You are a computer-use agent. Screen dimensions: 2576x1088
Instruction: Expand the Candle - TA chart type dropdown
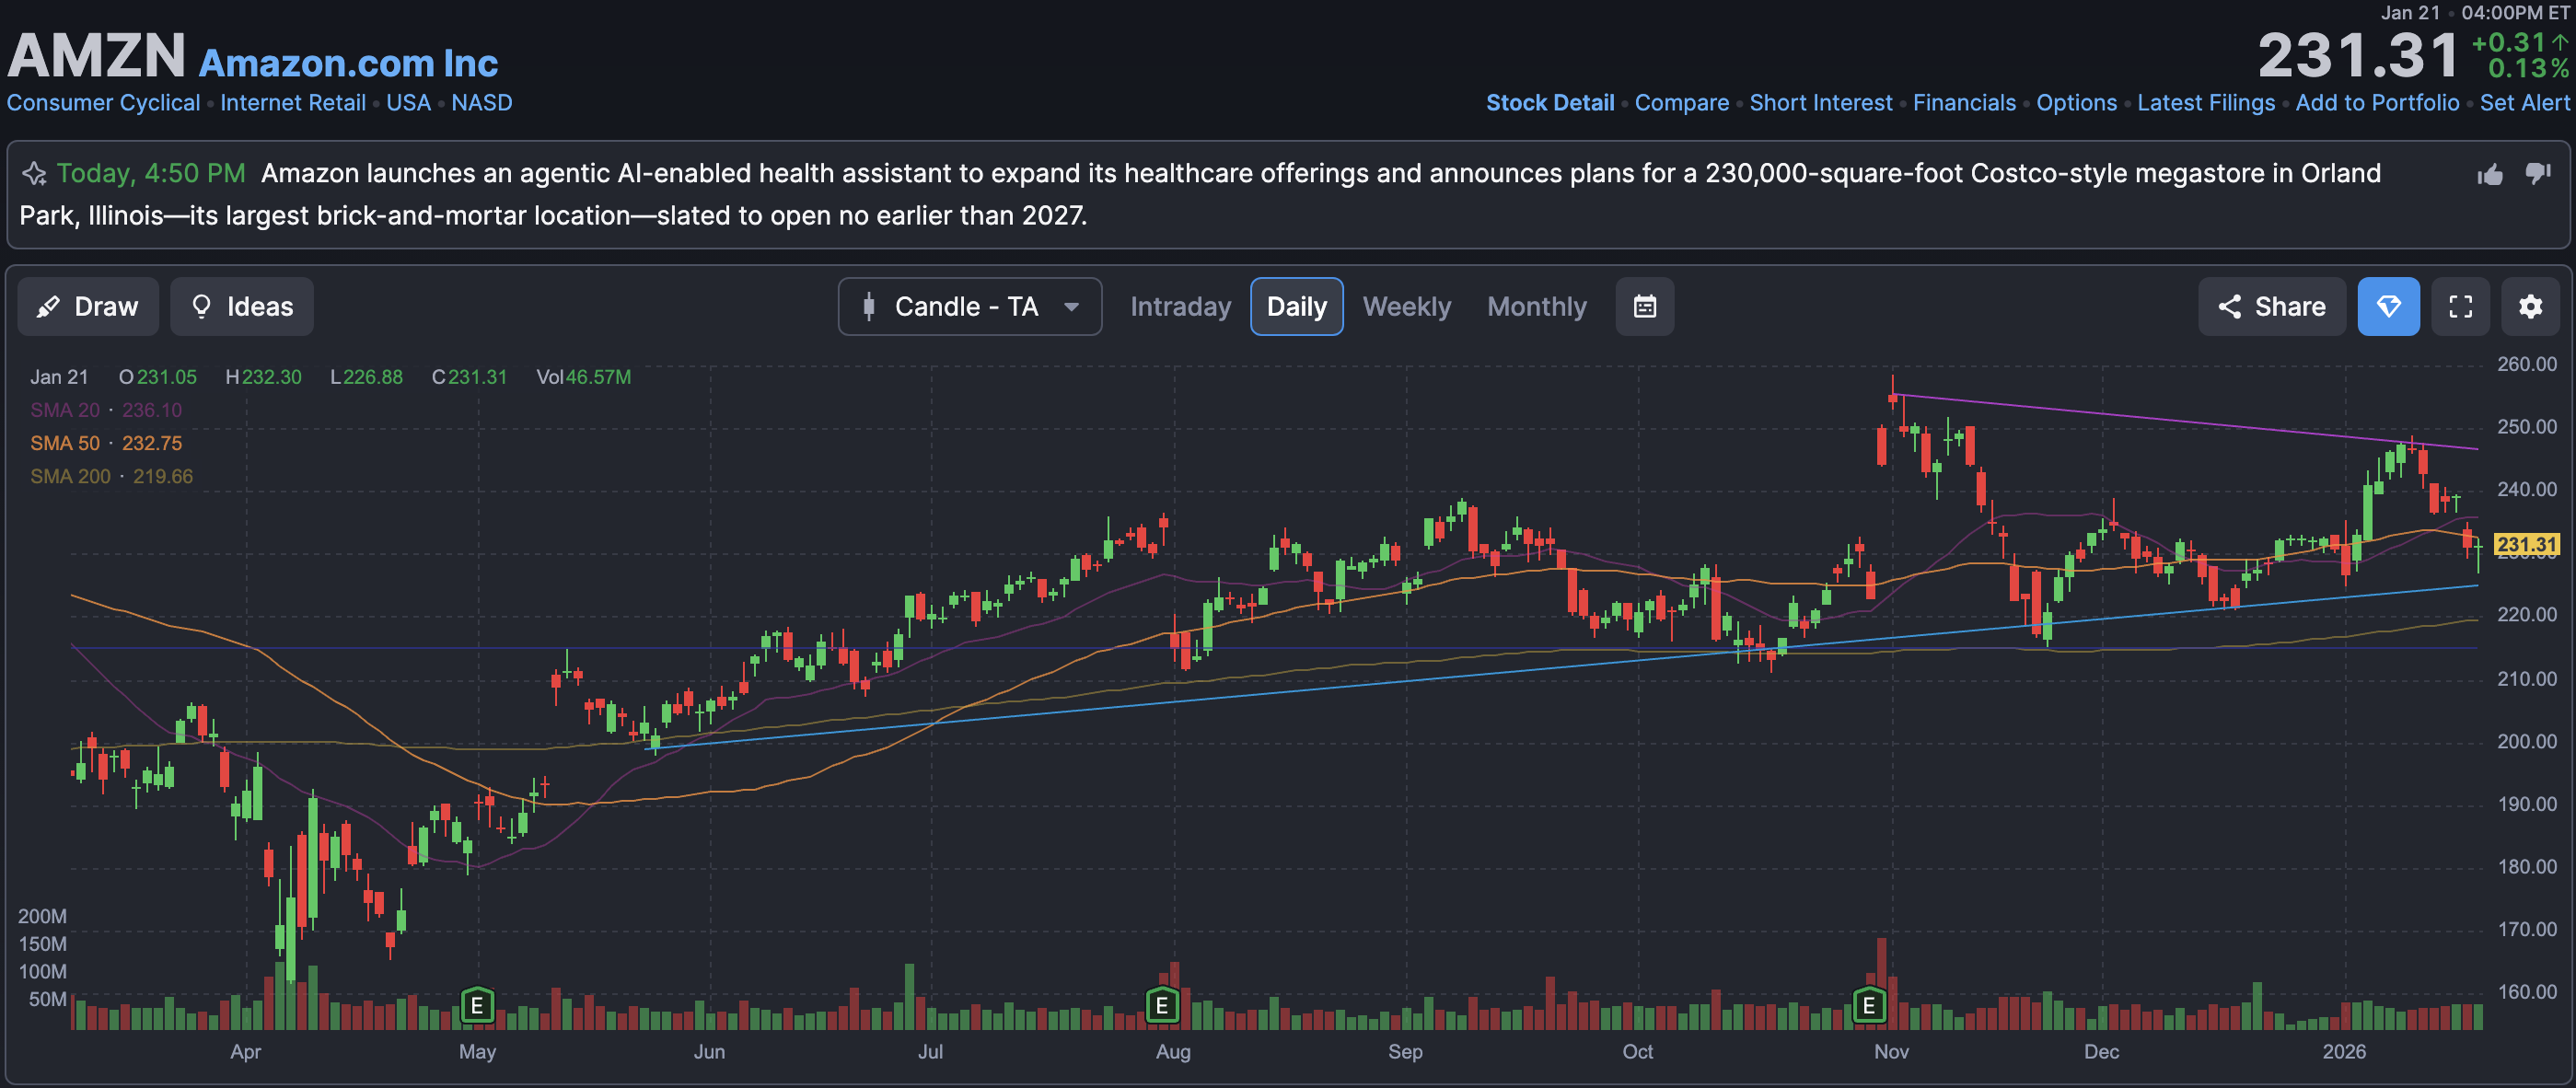click(x=969, y=306)
